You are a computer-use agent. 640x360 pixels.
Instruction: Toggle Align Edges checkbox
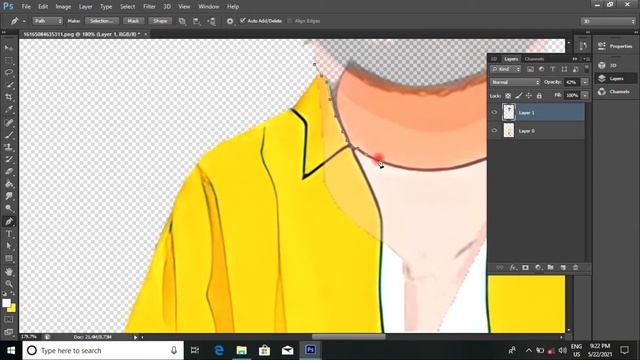point(290,21)
